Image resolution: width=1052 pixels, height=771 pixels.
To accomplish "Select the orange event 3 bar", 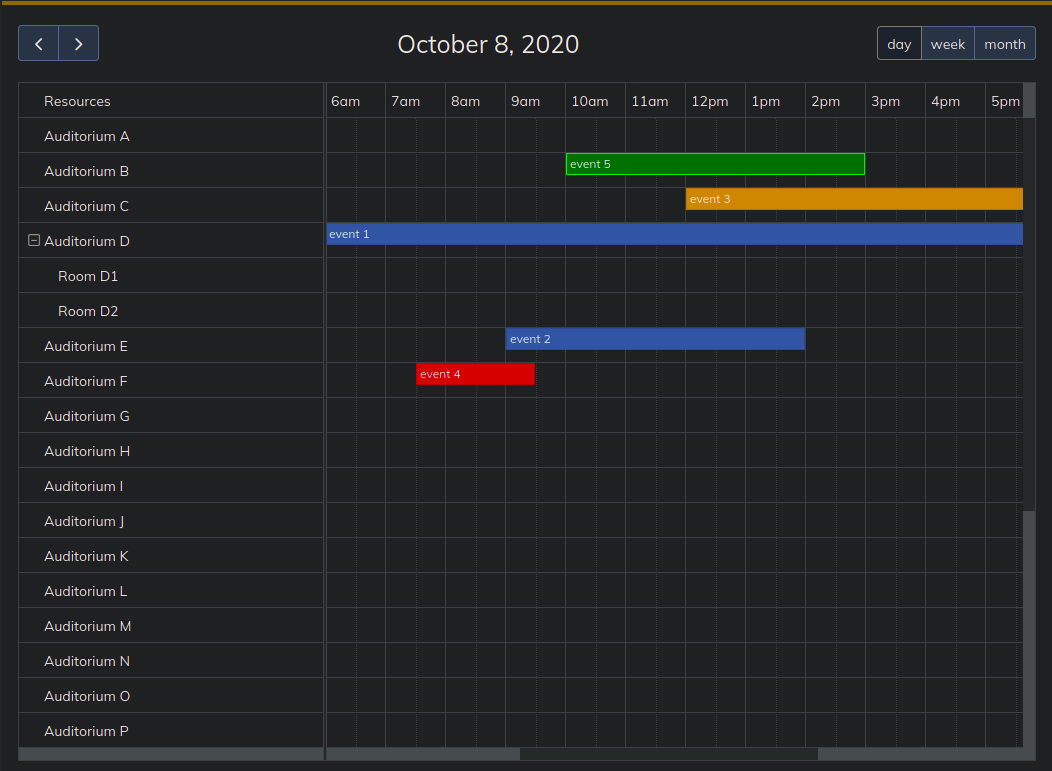I will (854, 199).
